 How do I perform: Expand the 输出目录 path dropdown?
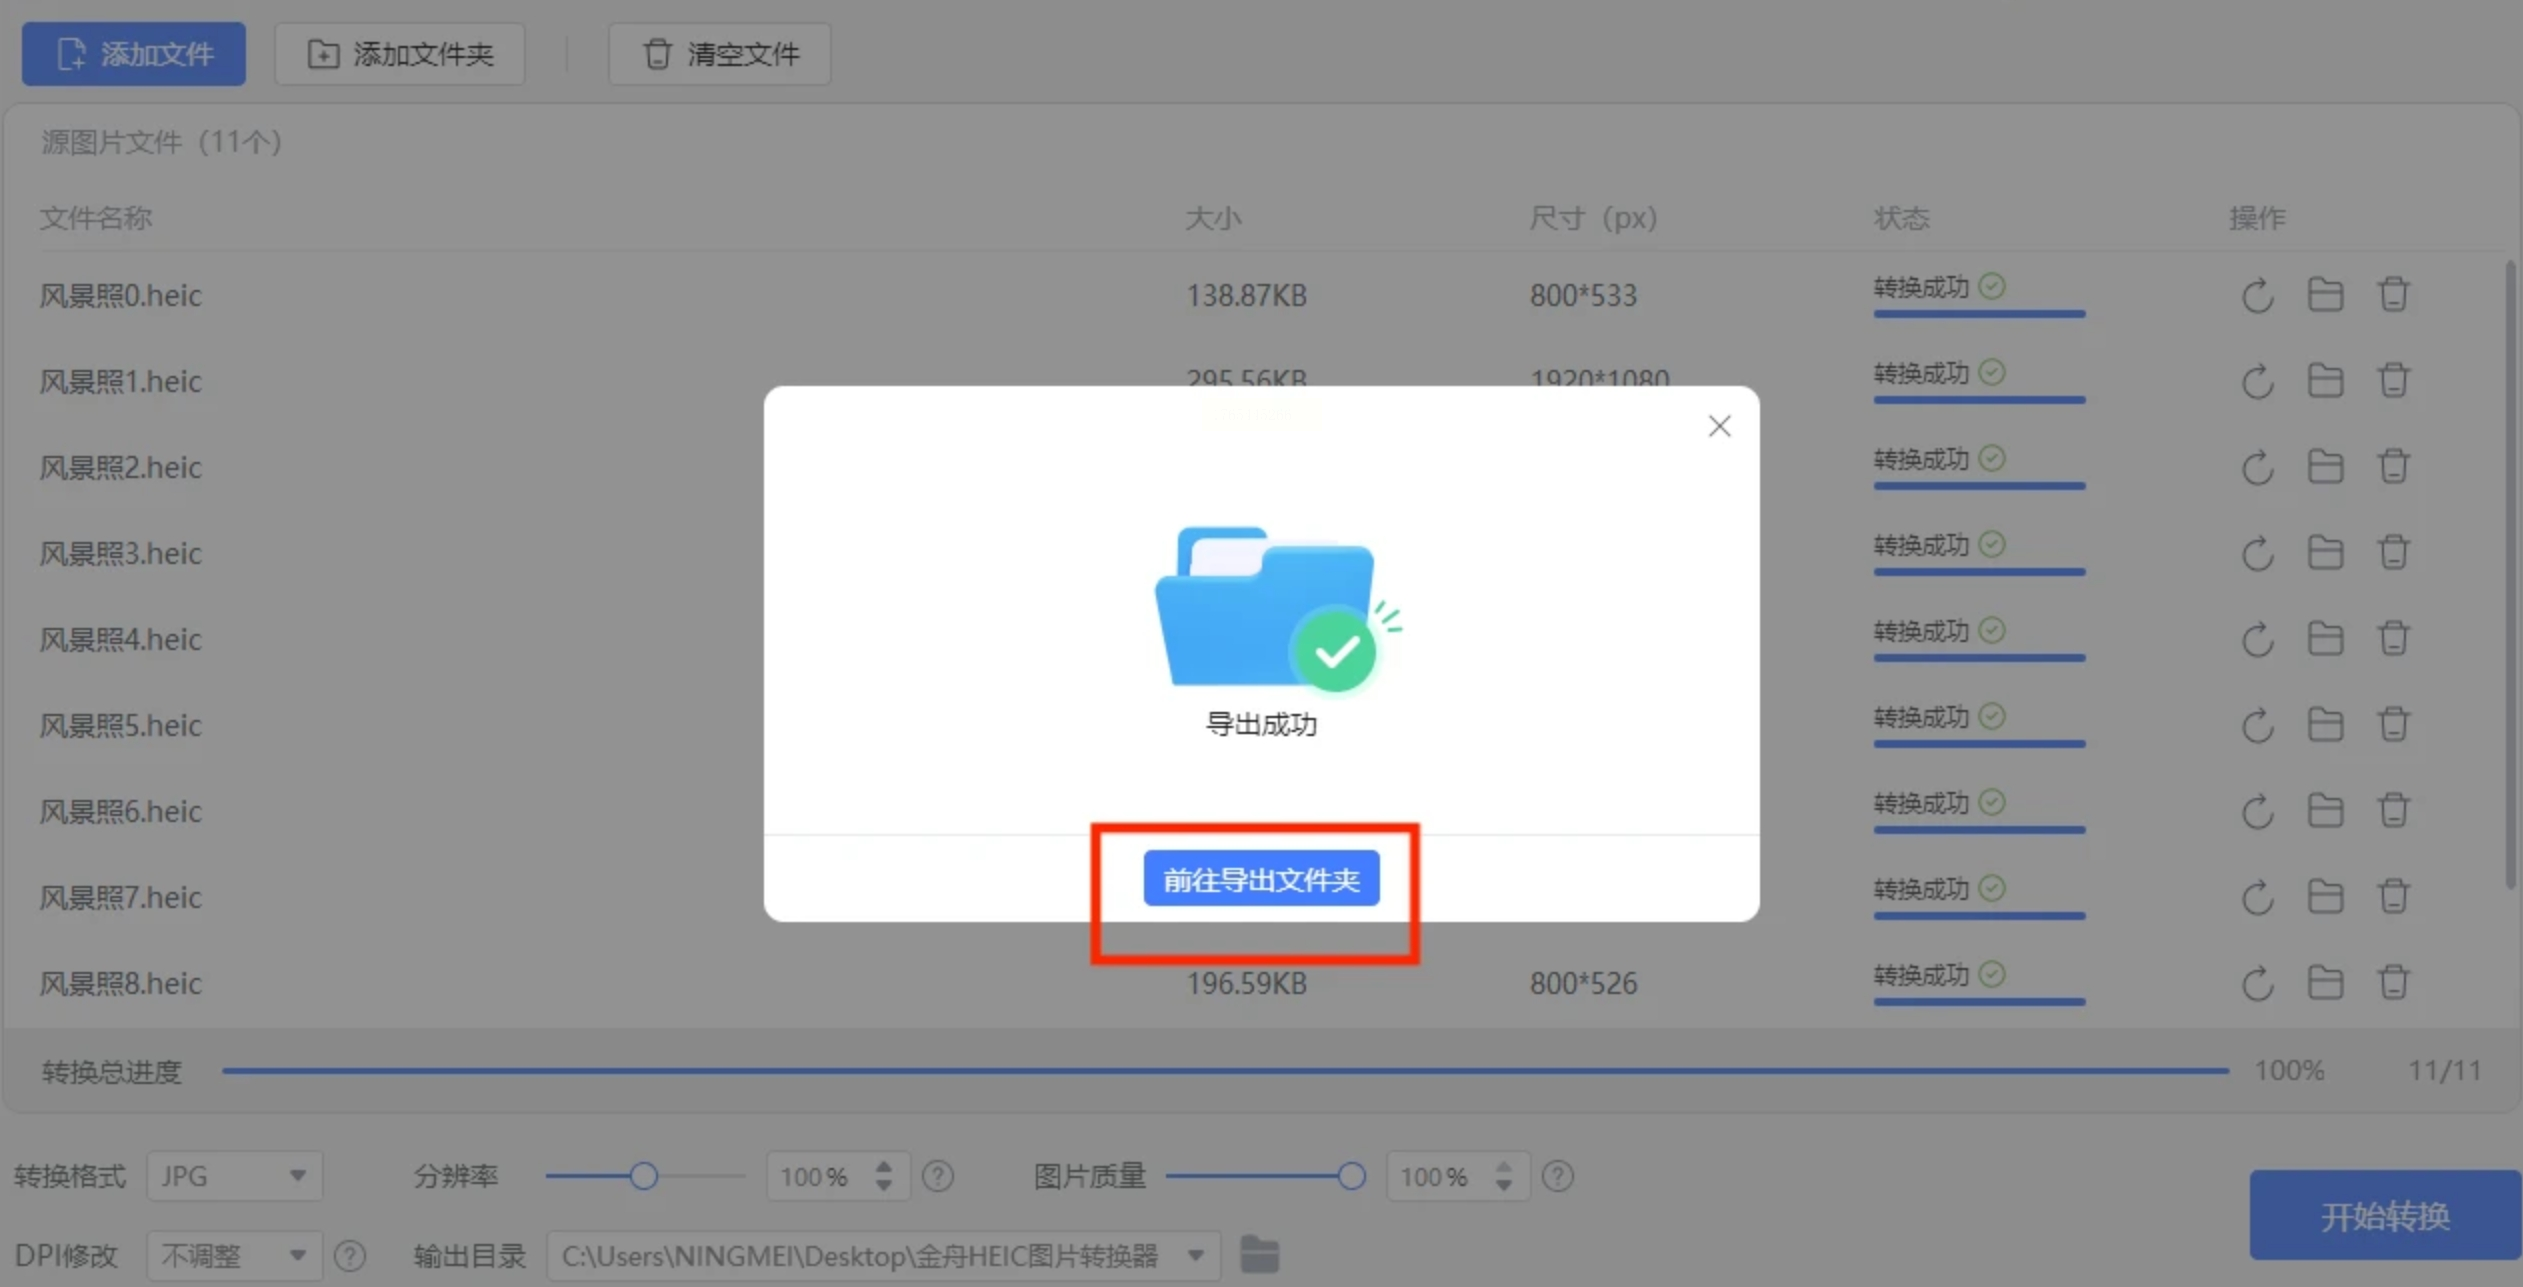(x=1195, y=1255)
